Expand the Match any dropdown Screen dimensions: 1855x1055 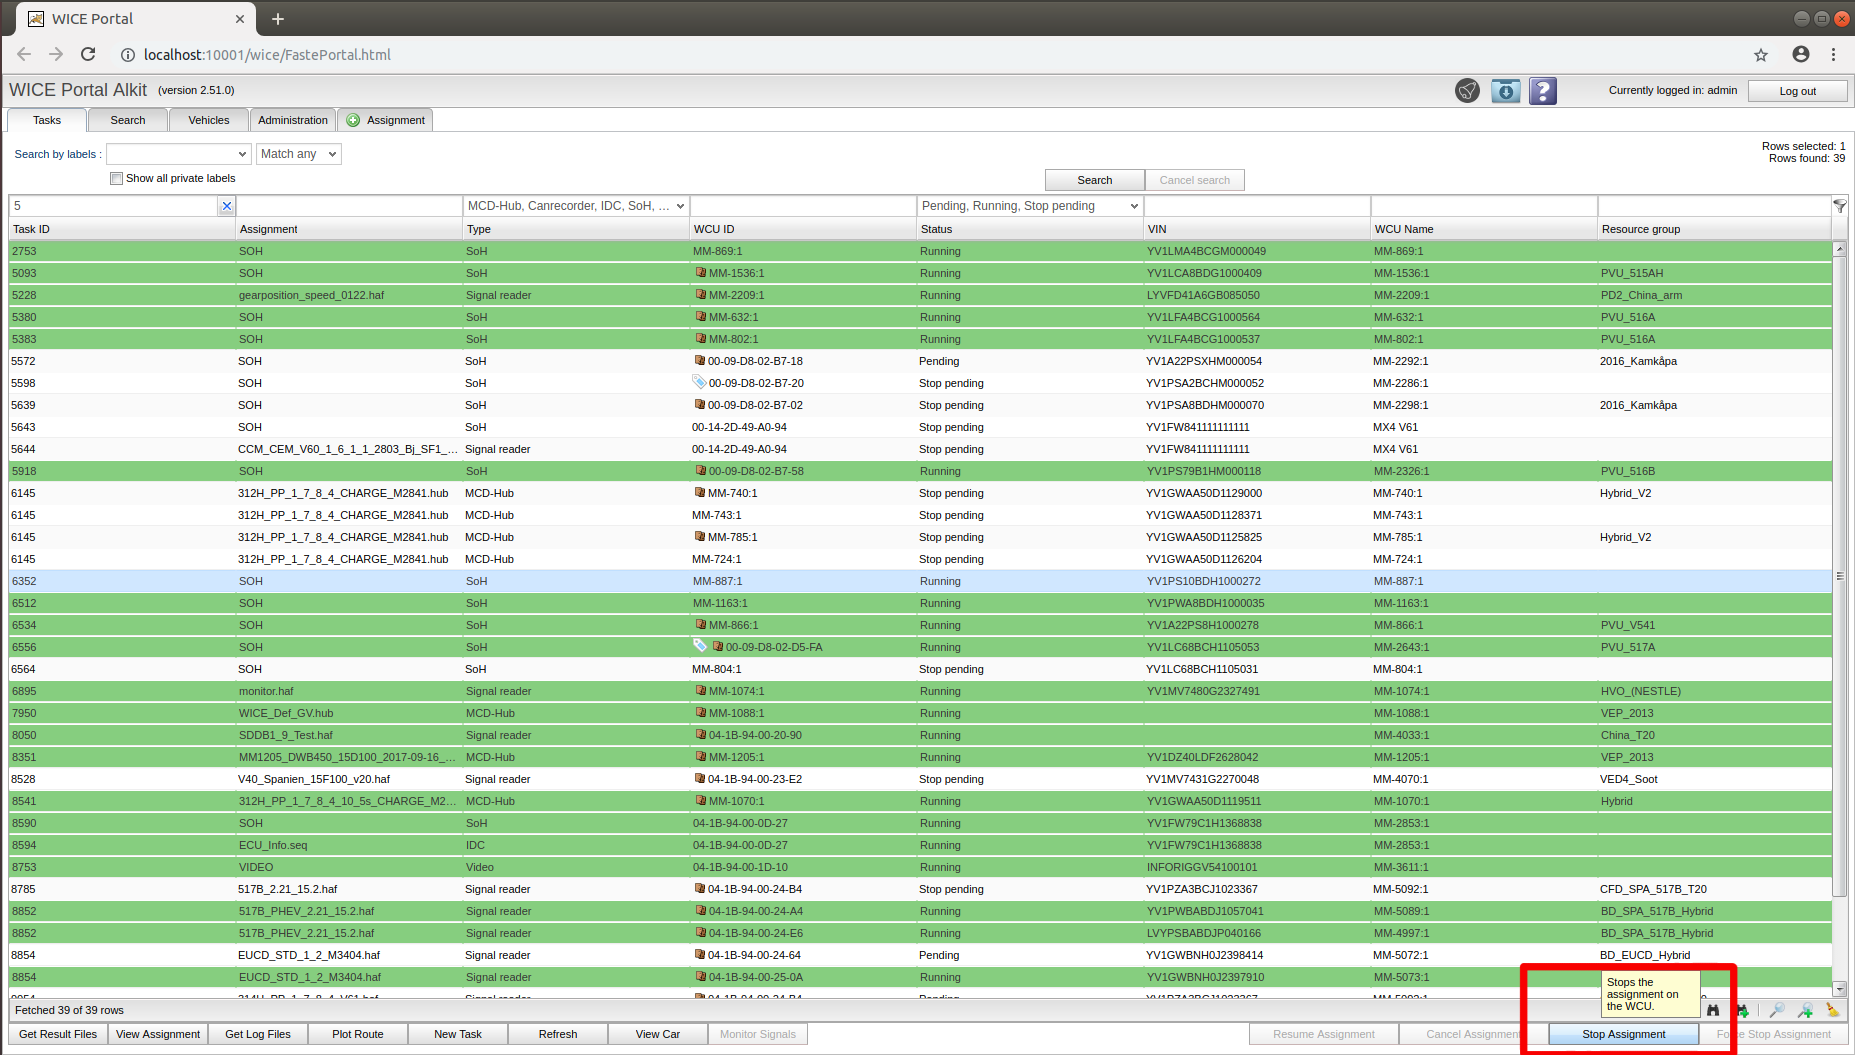pyautogui.click(x=298, y=154)
